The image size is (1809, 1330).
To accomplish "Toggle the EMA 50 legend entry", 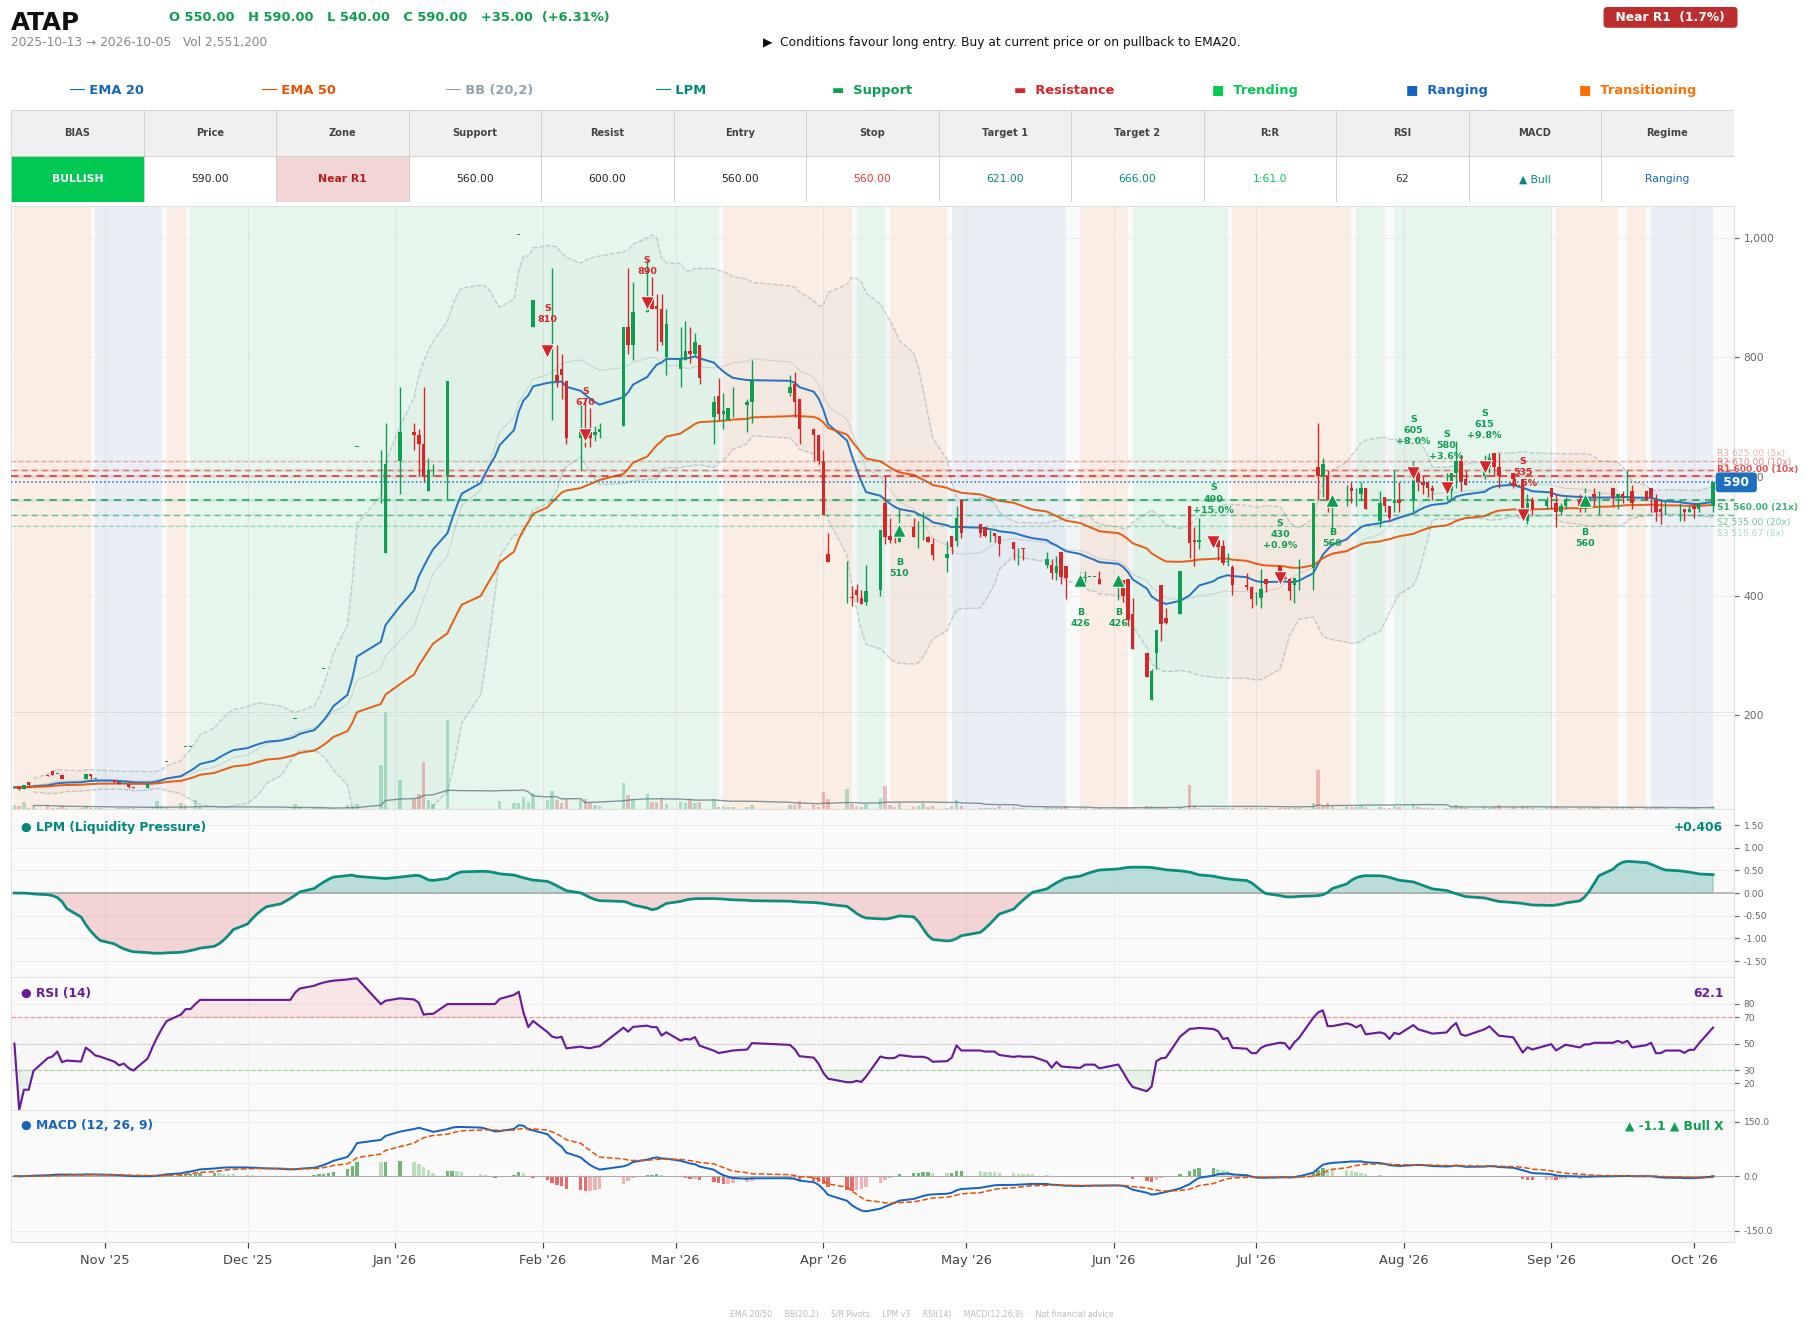I will [x=298, y=90].
